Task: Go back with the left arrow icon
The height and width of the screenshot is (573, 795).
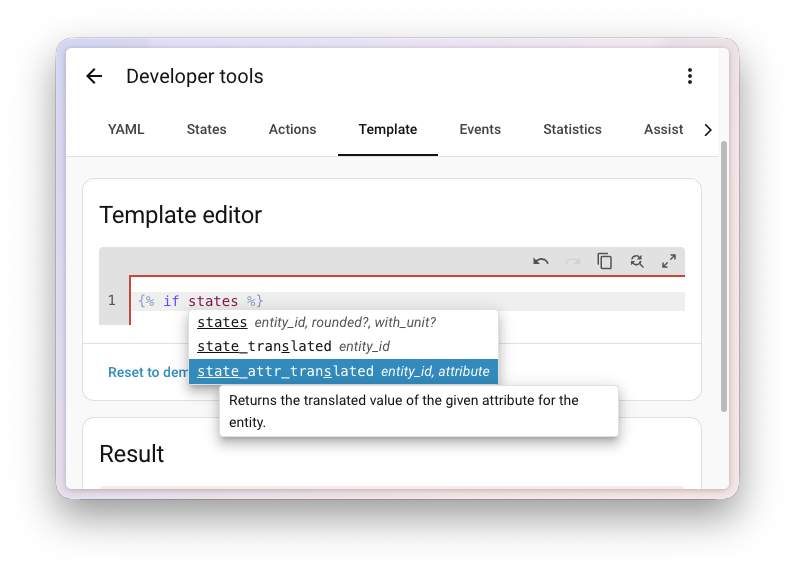Action: click(94, 77)
